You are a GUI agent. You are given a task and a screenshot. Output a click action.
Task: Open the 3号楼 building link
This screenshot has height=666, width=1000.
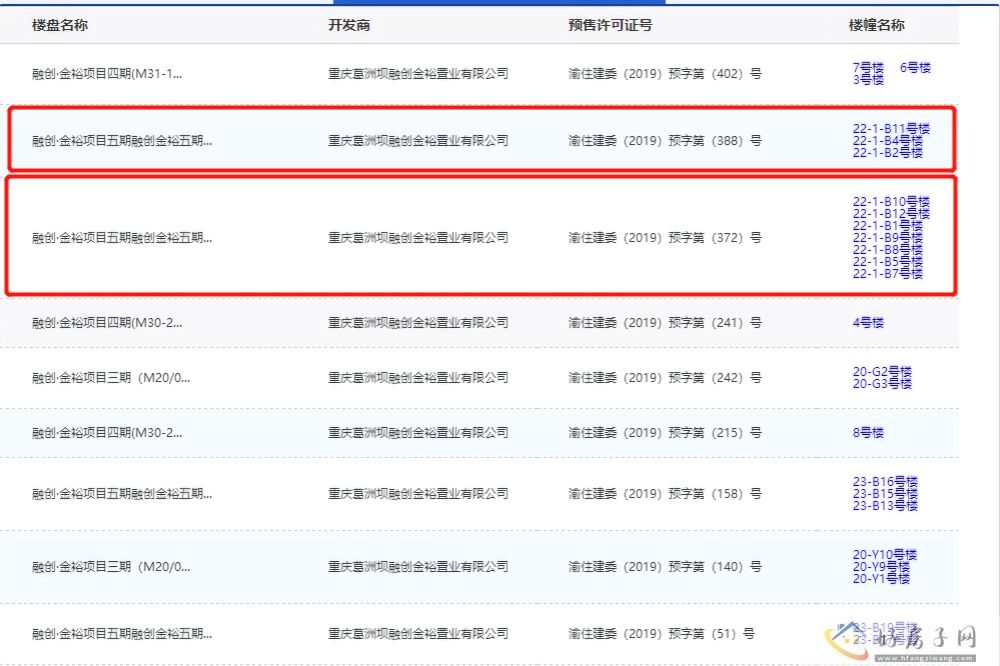[868, 80]
